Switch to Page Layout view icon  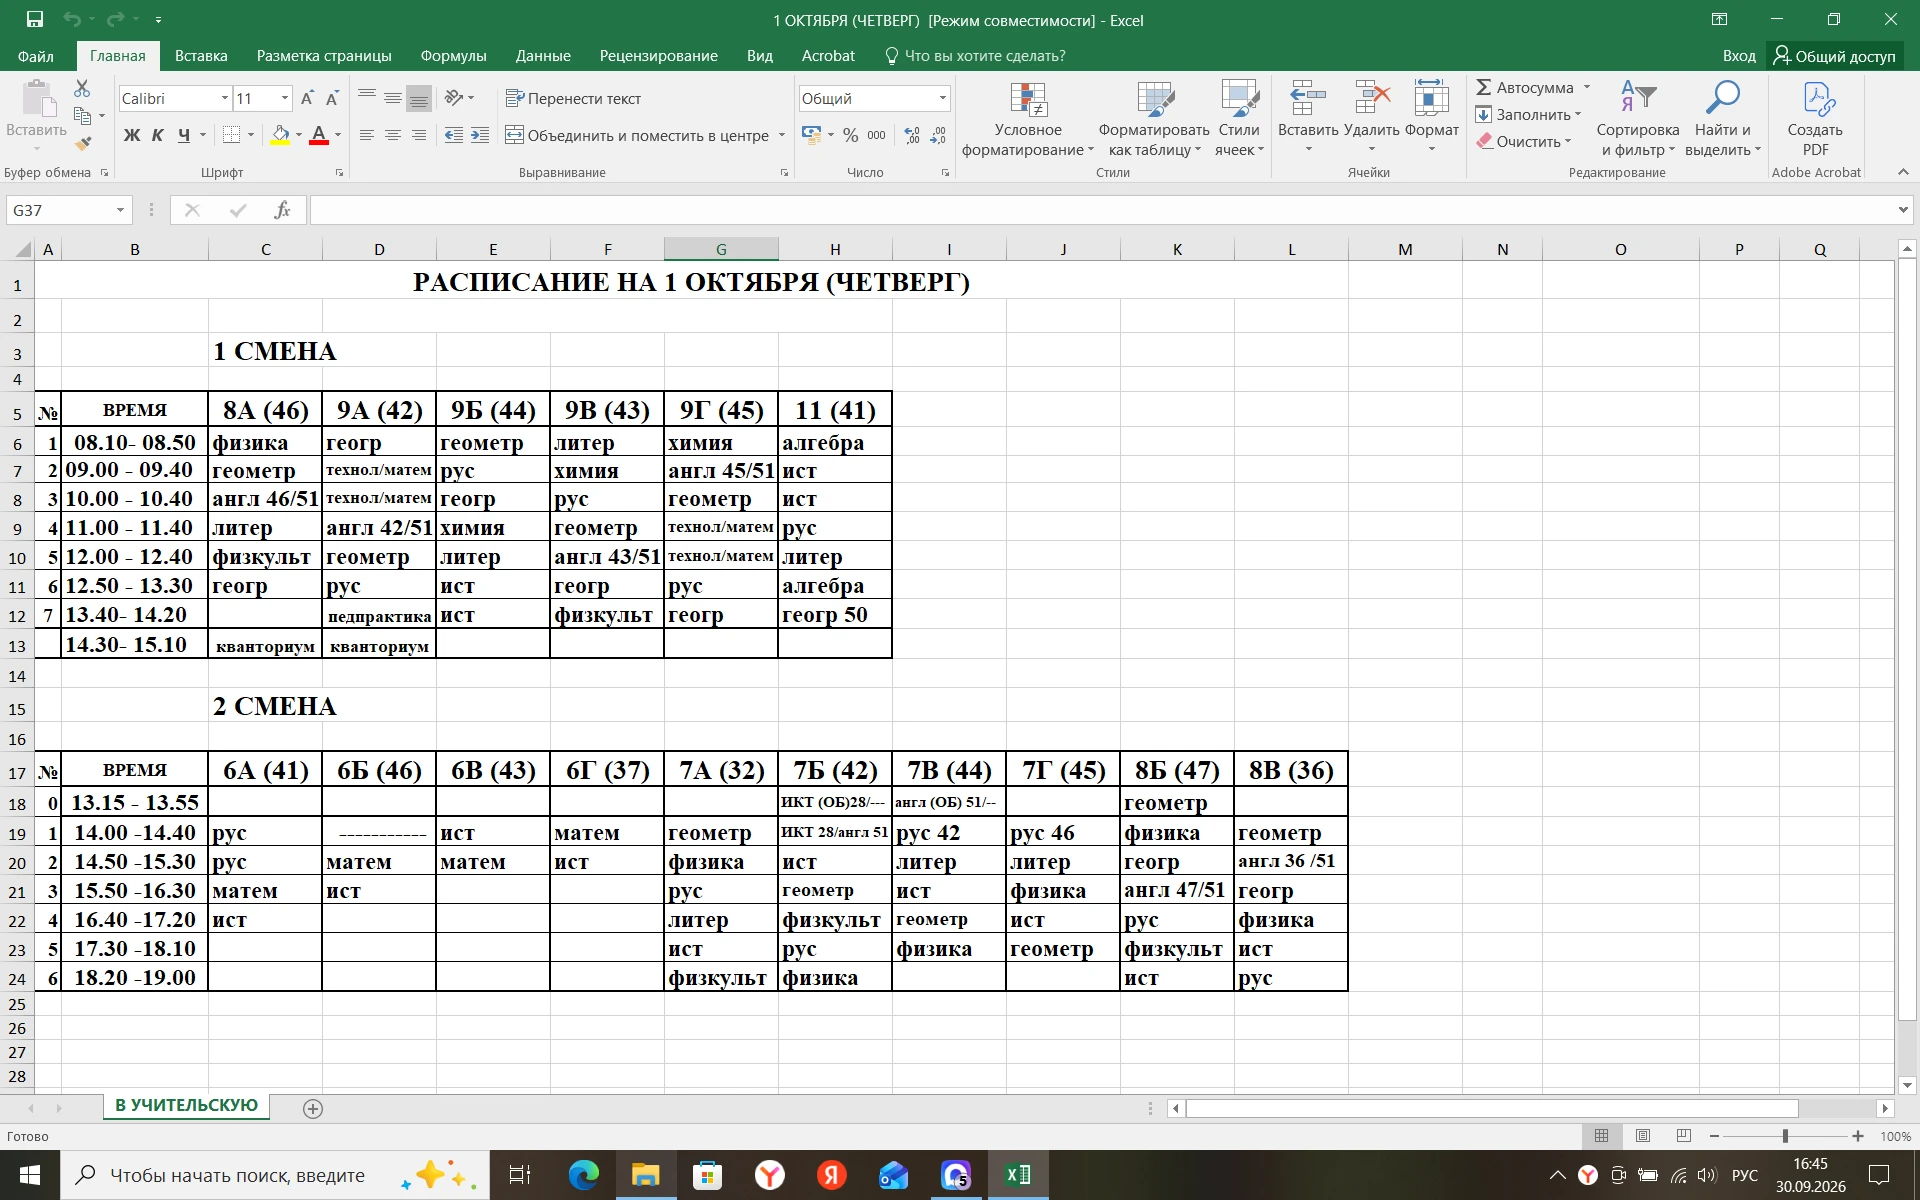[x=1643, y=1136]
